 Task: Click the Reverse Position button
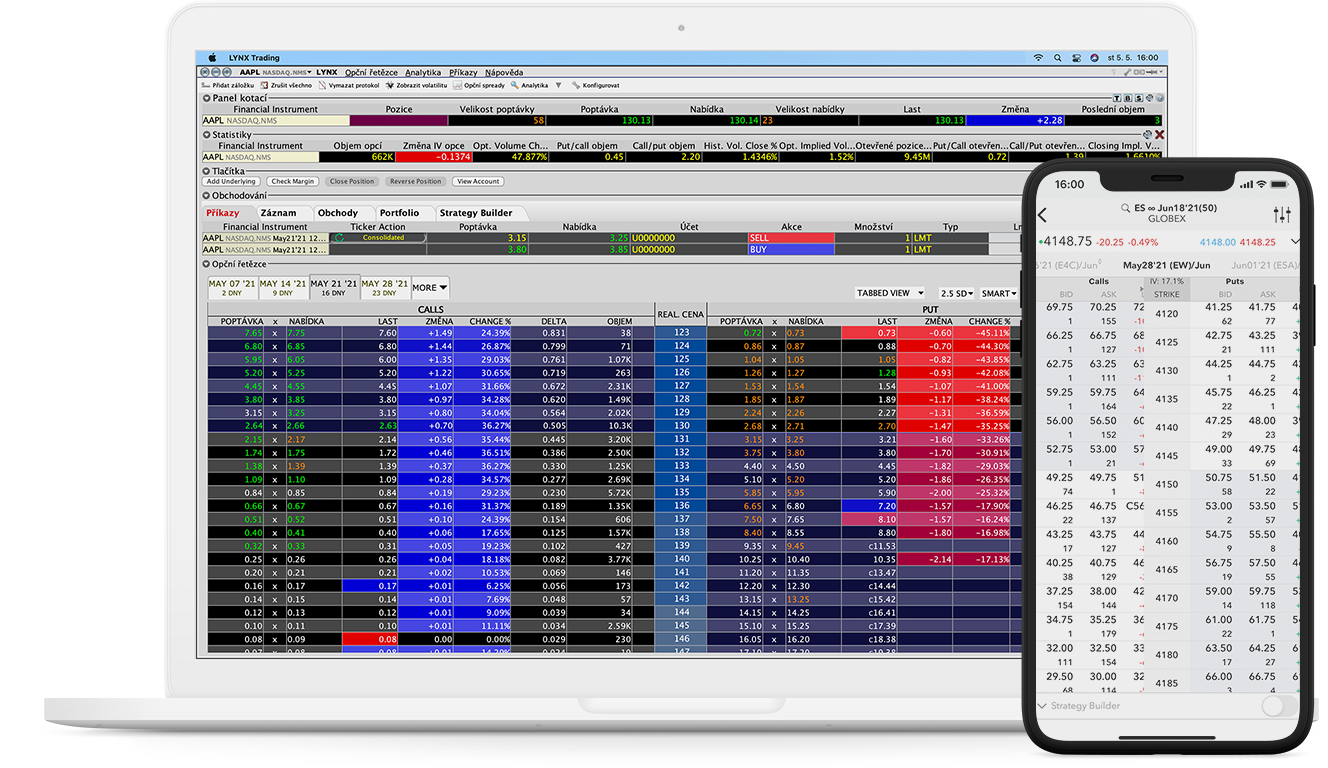coord(415,182)
